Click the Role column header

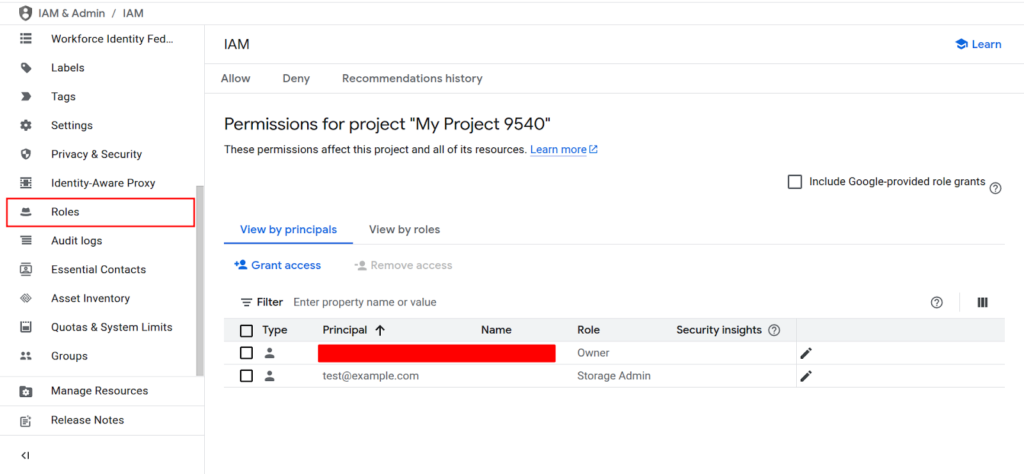(x=588, y=330)
